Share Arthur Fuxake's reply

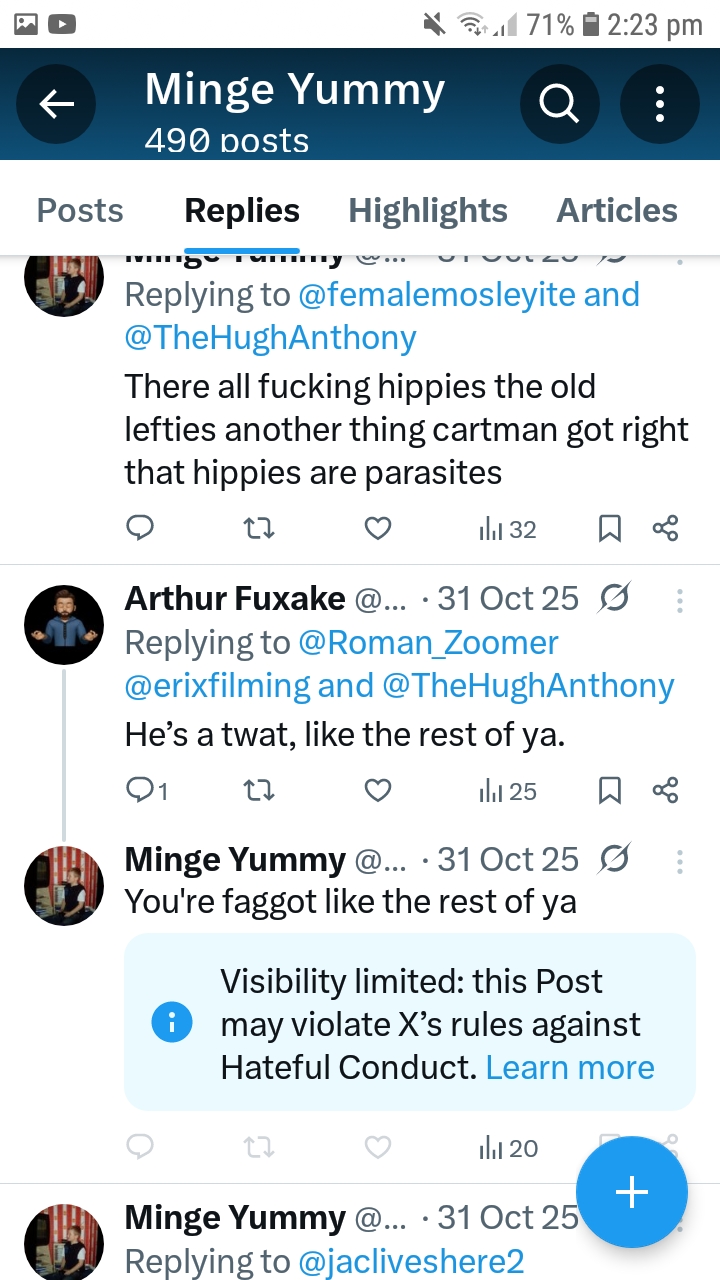pos(665,791)
